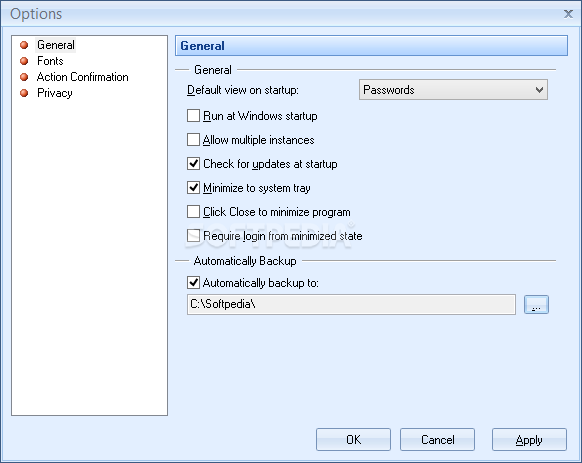This screenshot has height=463, width=582.
Task: Browse for backup folder with ellipsis button
Action: pos(536,304)
